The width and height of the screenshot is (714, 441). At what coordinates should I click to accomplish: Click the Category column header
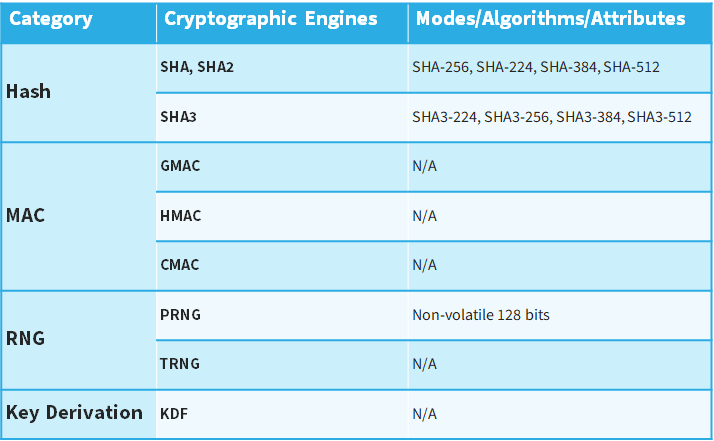point(52,19)
